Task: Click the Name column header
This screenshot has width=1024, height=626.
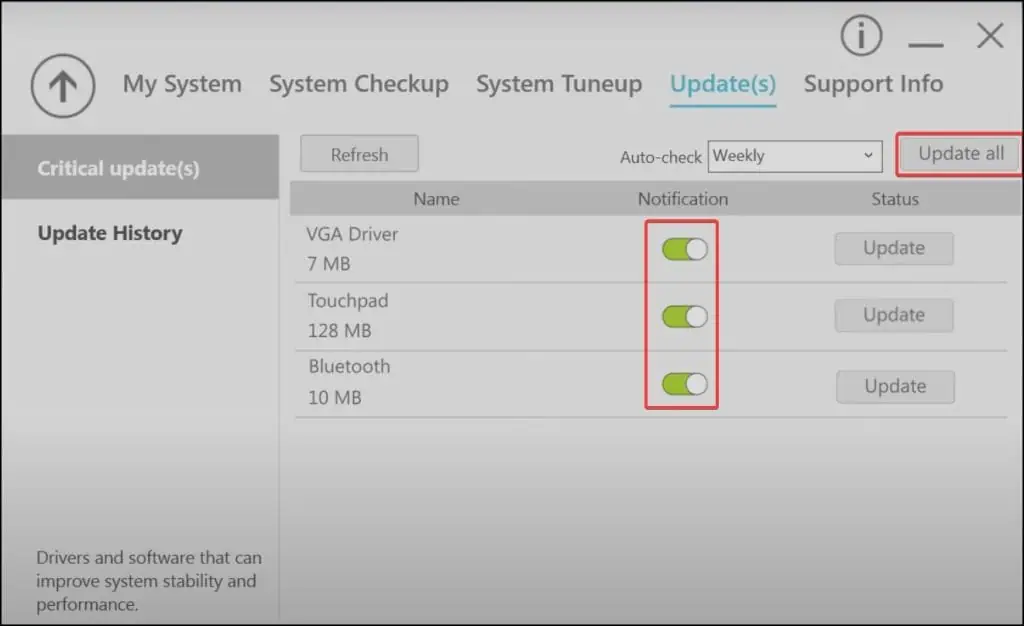Action: click(x=437, y=198)
